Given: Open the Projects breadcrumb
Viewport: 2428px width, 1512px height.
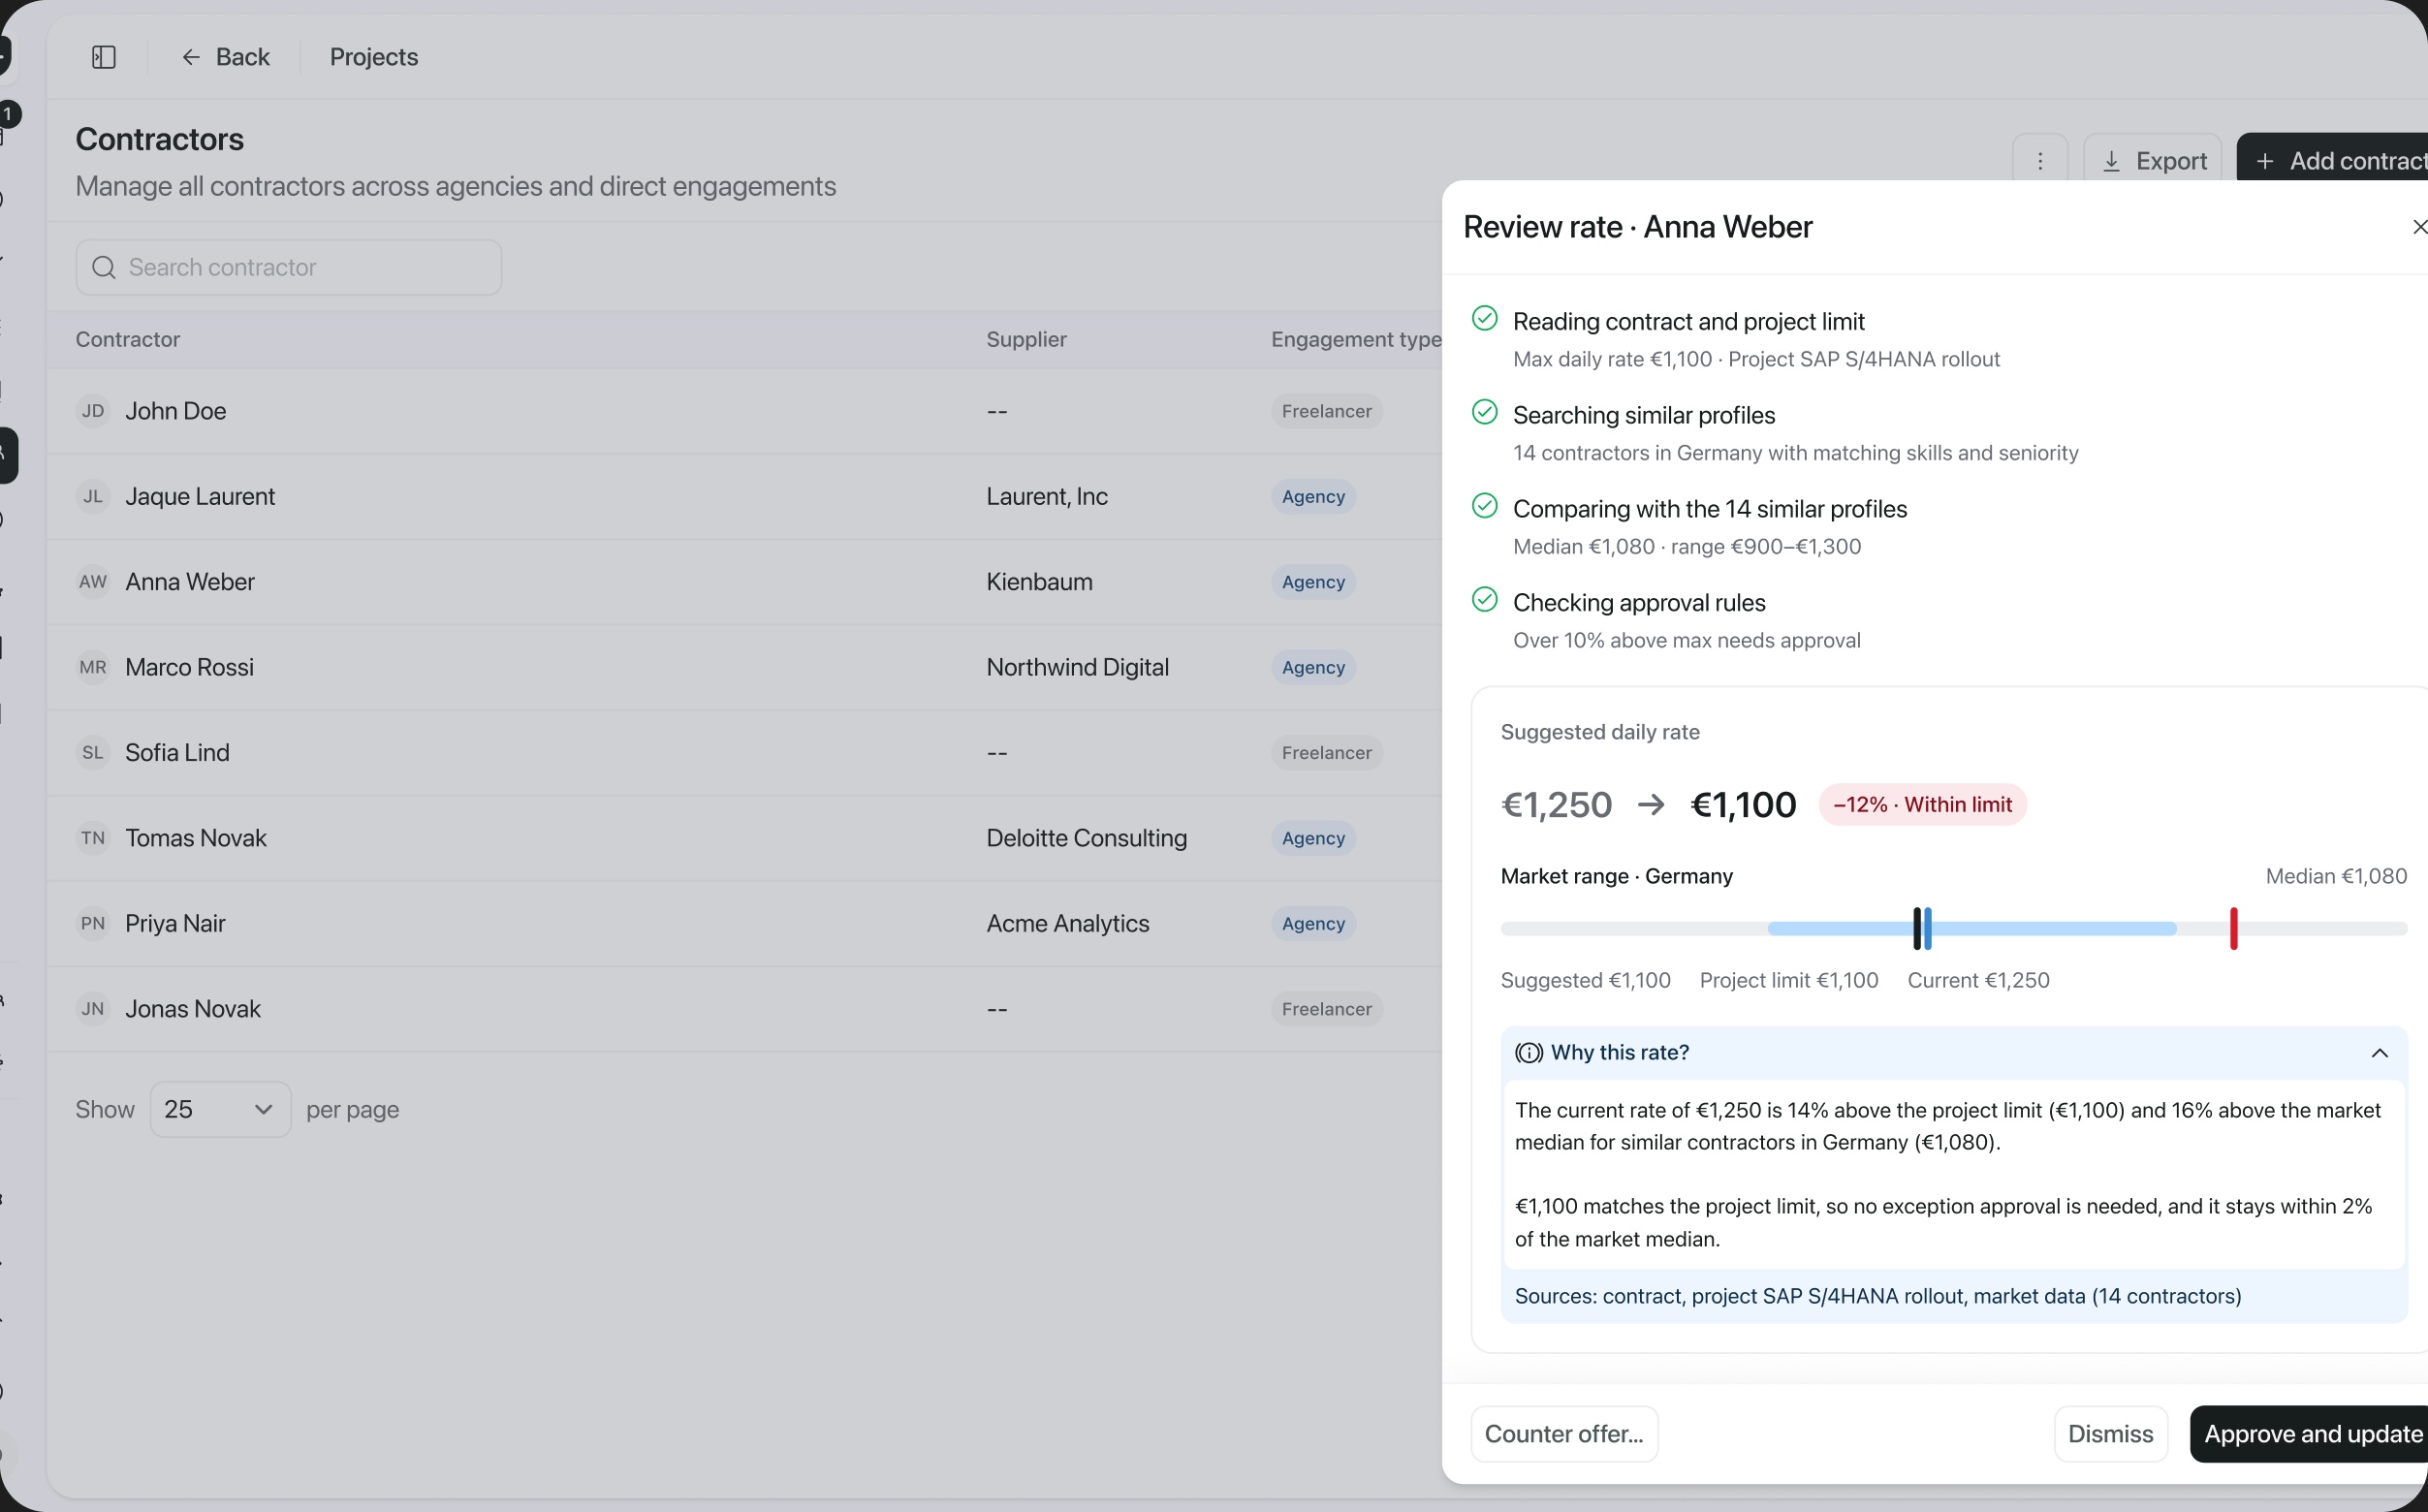Looking at the screenshot, I should [x=374, y=57].
